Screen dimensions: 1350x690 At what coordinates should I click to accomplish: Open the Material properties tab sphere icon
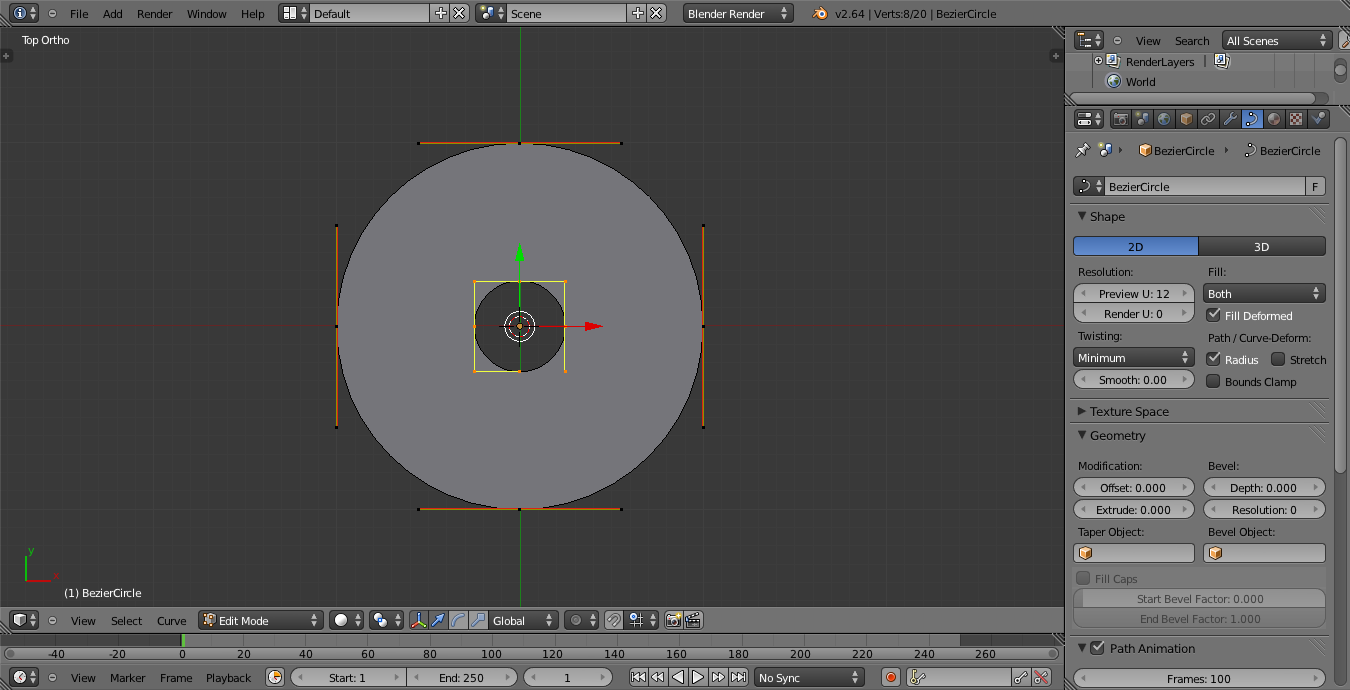(x=1275, y=119)
